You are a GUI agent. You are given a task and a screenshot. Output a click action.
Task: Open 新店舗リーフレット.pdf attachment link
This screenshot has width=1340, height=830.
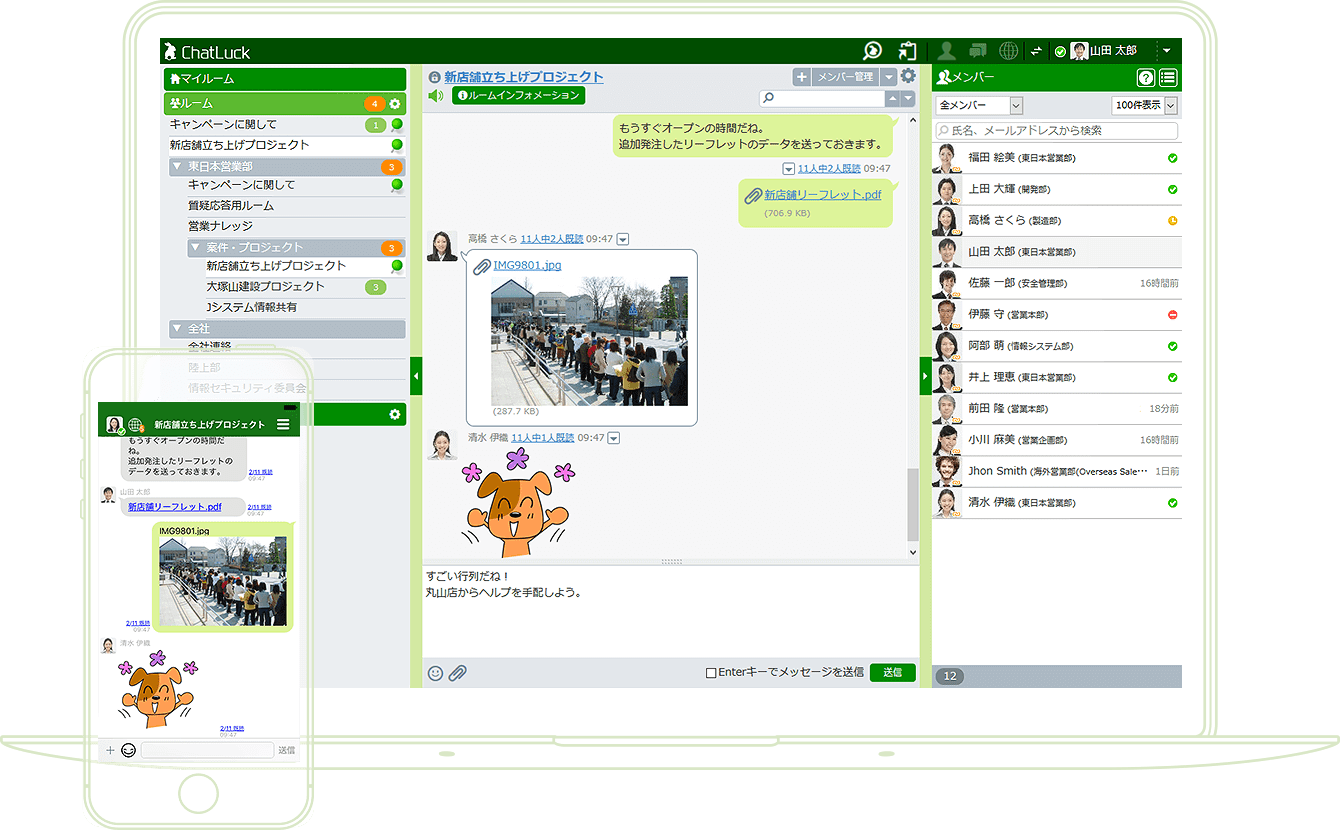(823, 195)
